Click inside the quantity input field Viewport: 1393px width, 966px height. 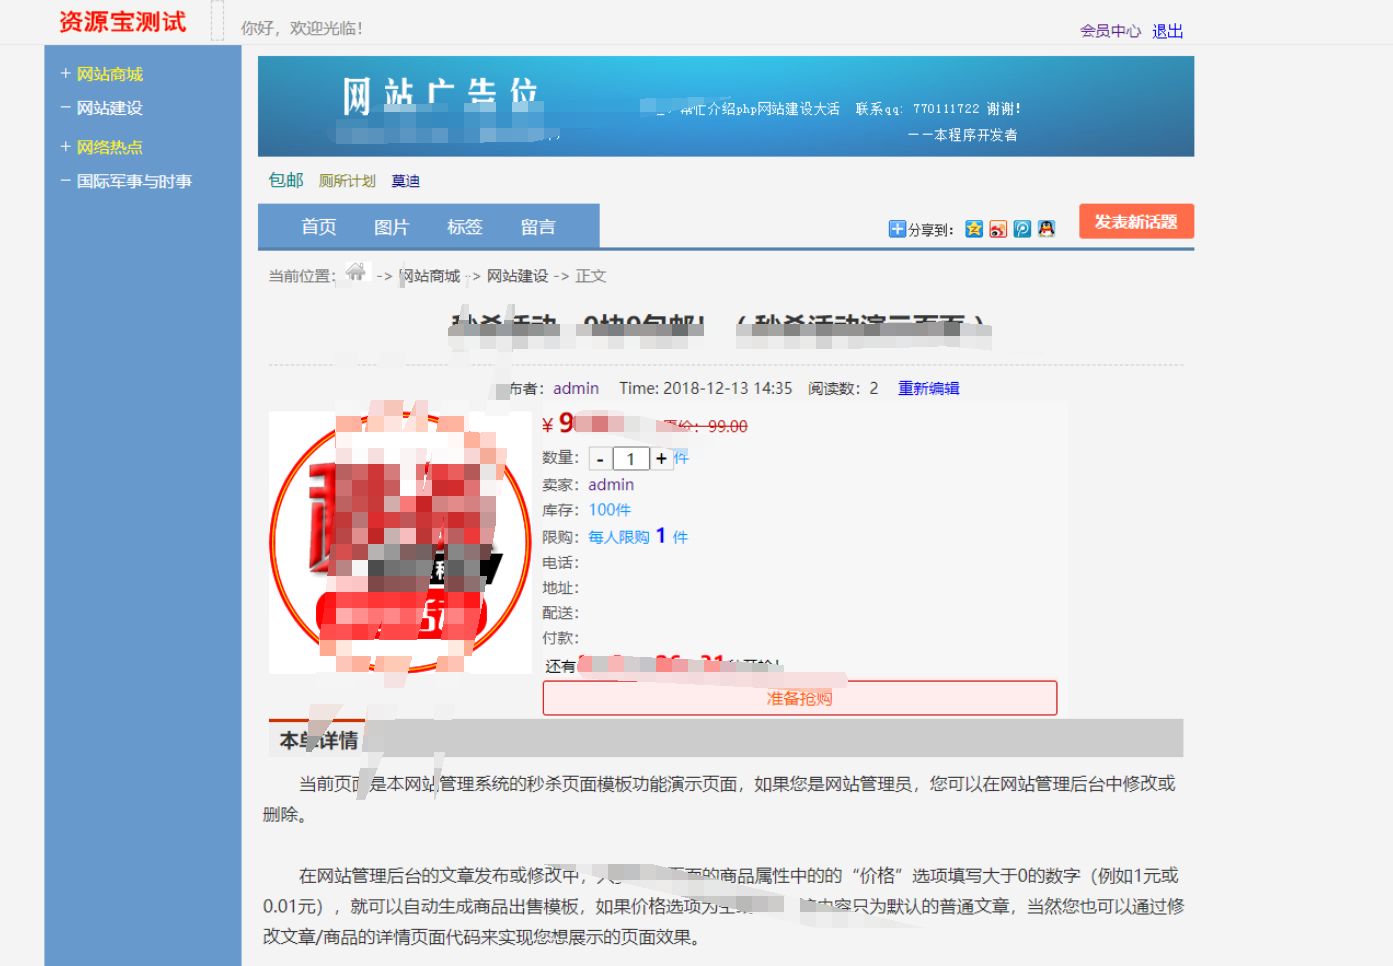[x=630, y=458]
